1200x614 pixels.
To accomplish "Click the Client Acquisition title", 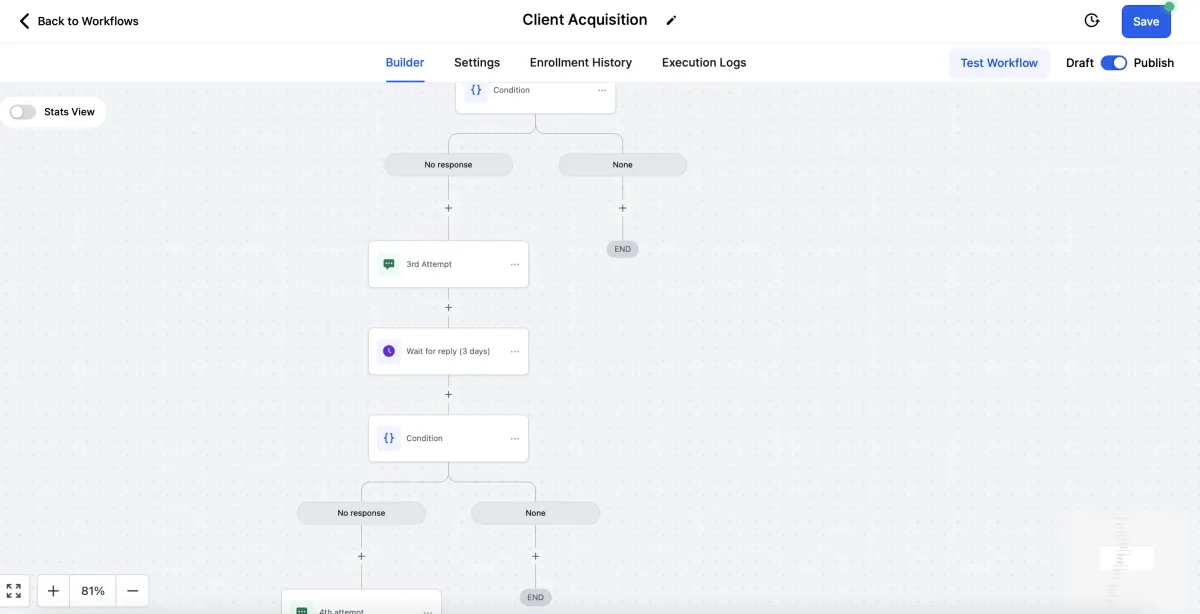I will coord(585,20).
